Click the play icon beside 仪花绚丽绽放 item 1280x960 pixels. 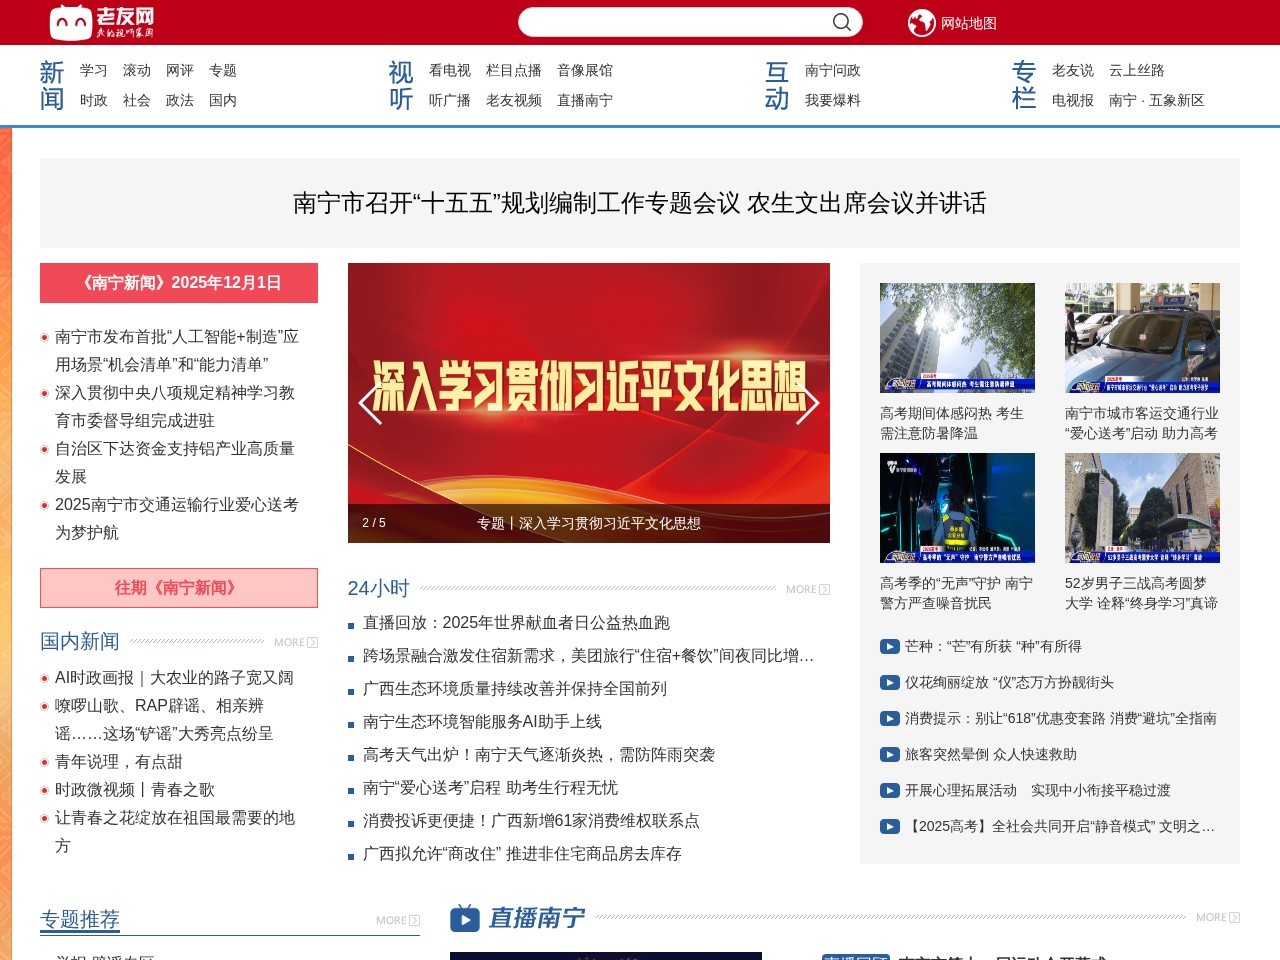pos(889,682)
